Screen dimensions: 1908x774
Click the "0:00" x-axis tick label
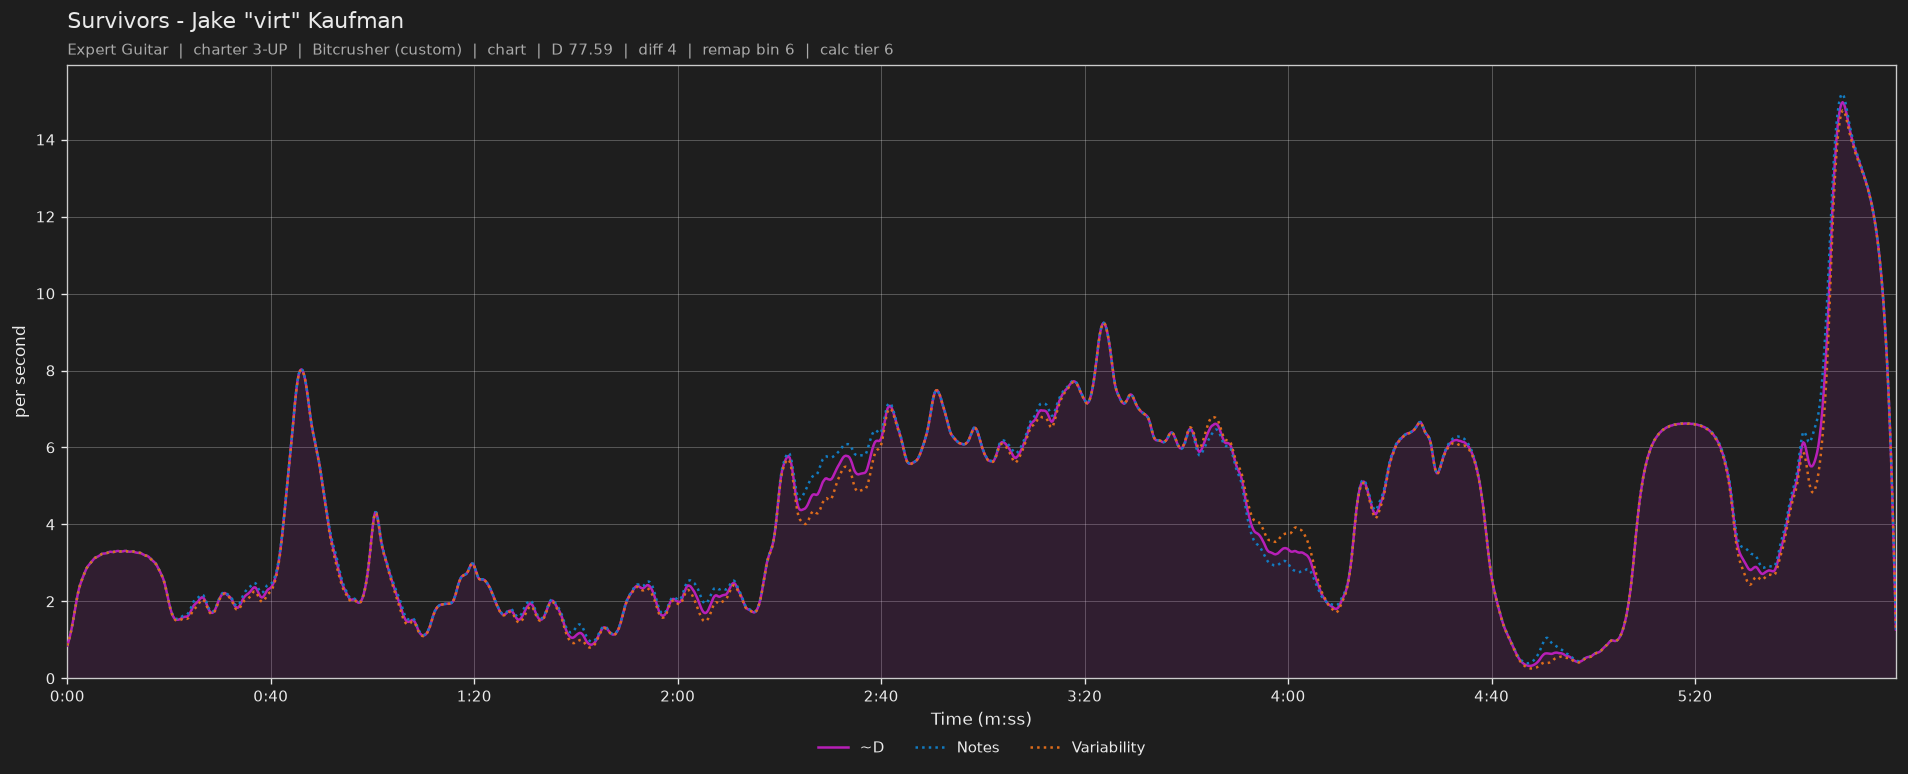[67, 696]
